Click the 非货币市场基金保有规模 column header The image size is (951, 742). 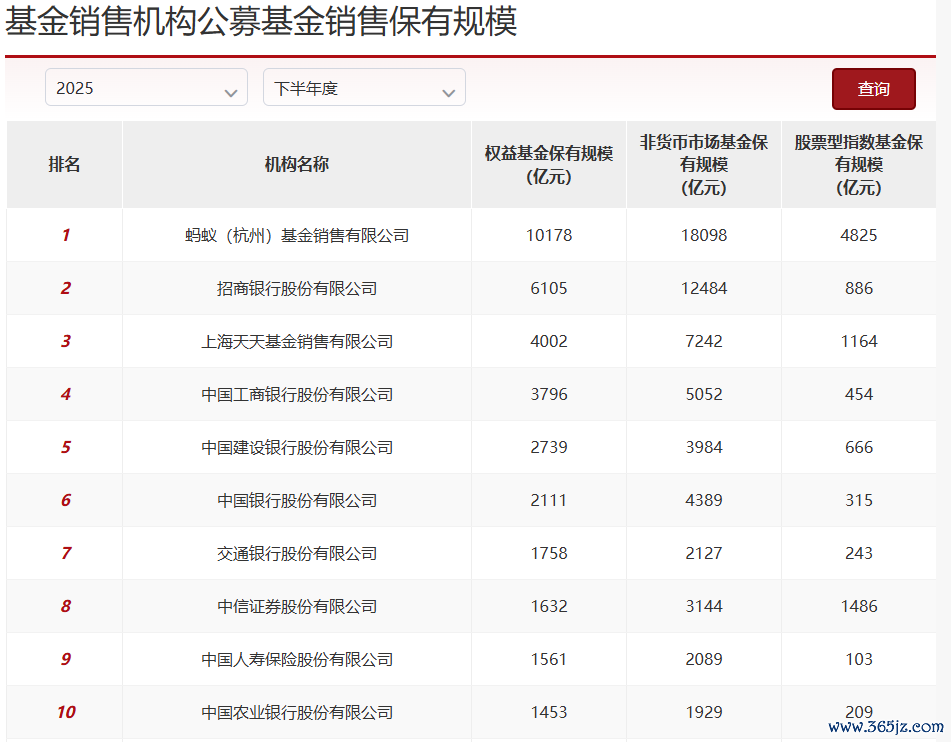point(704,164)
